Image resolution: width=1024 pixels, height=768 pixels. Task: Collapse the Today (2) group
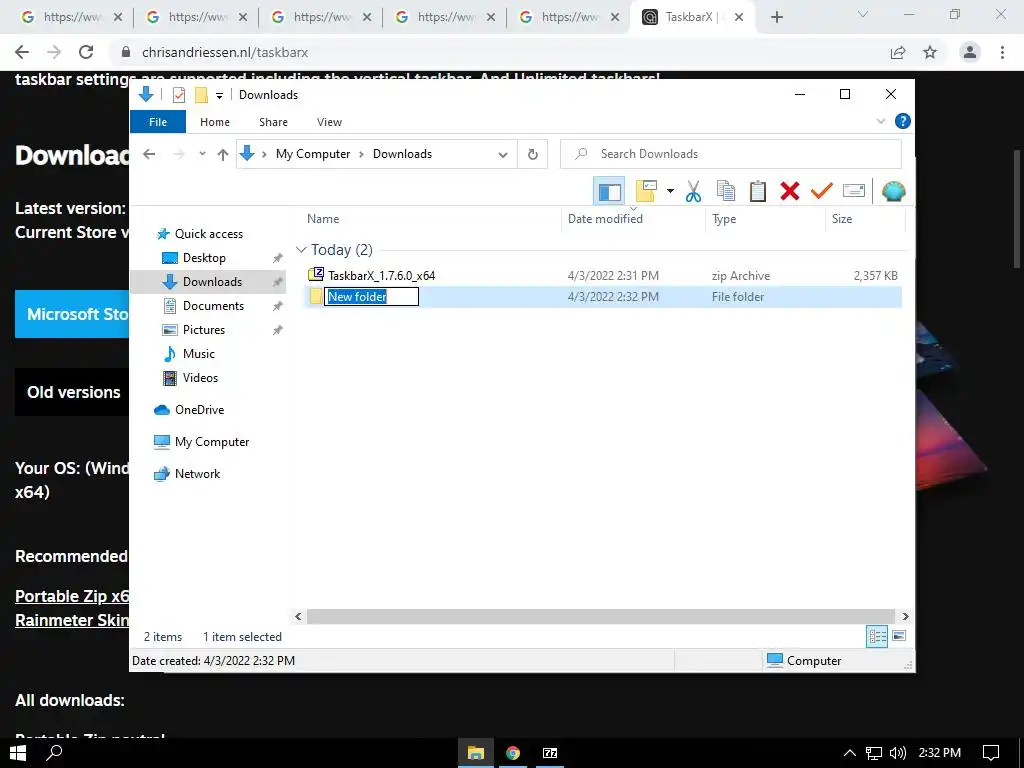[x=301, y=250]
